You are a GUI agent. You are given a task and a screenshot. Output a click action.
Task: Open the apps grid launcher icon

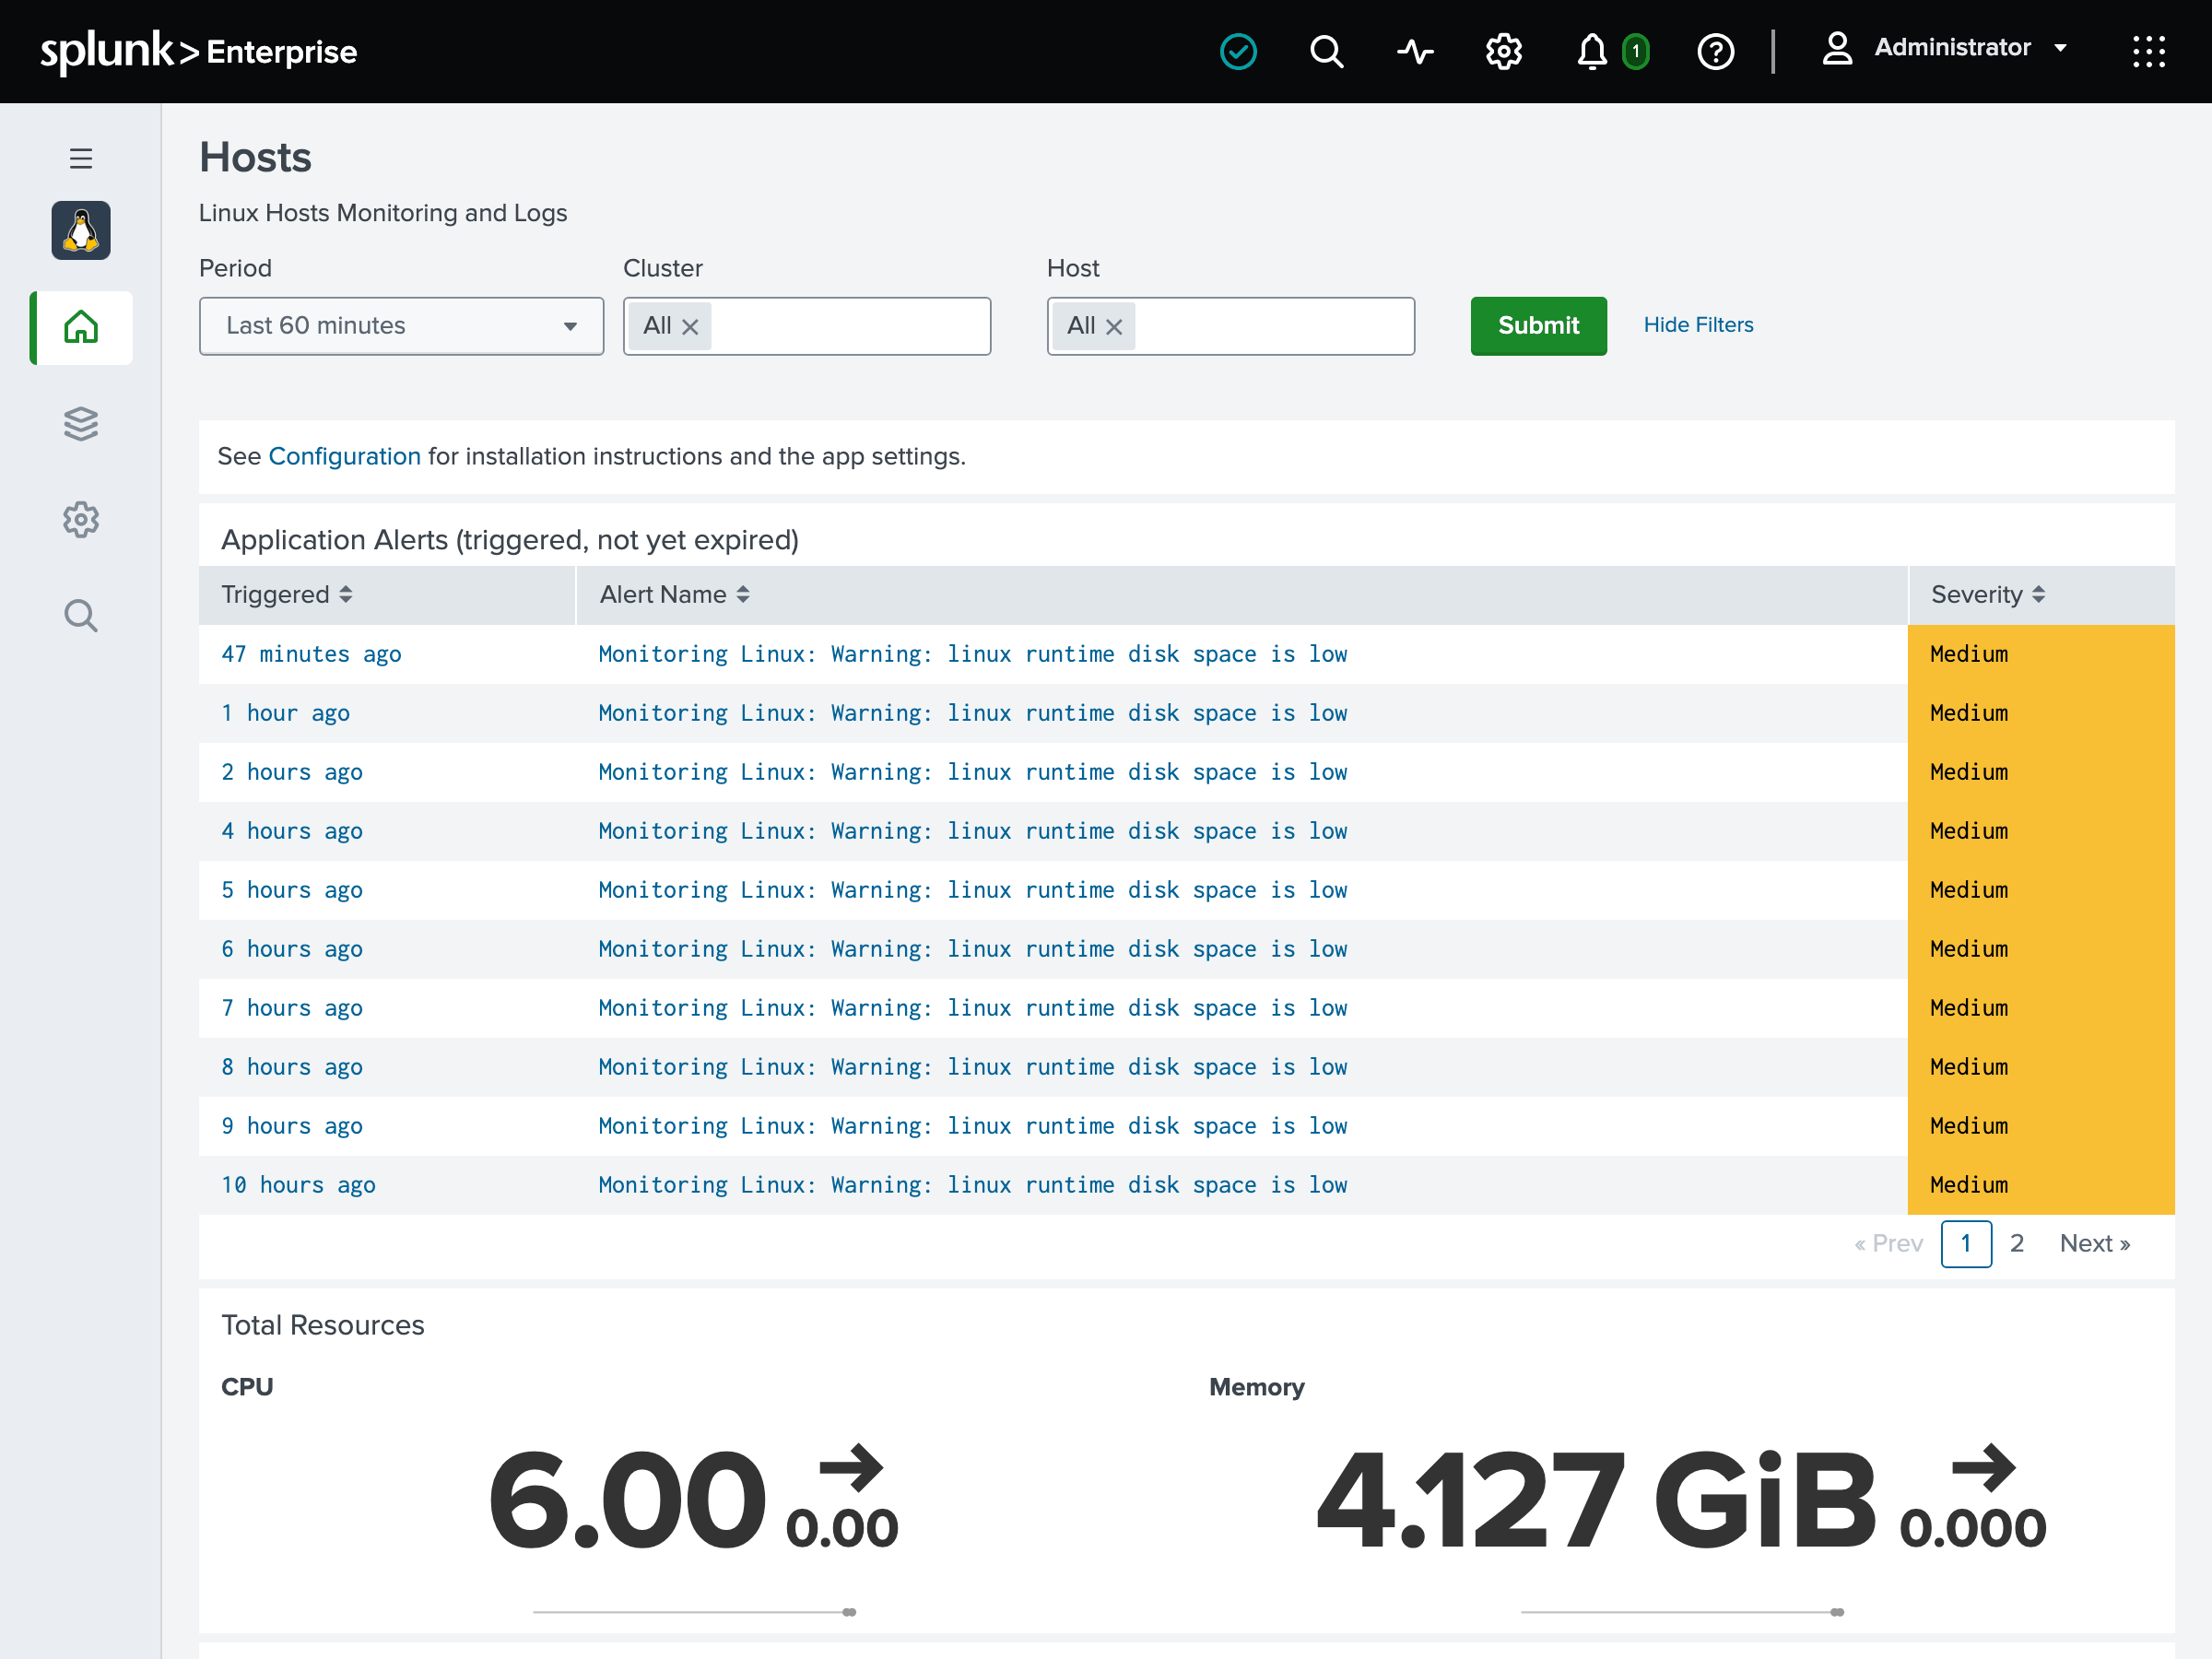(x=2148, y=51)
